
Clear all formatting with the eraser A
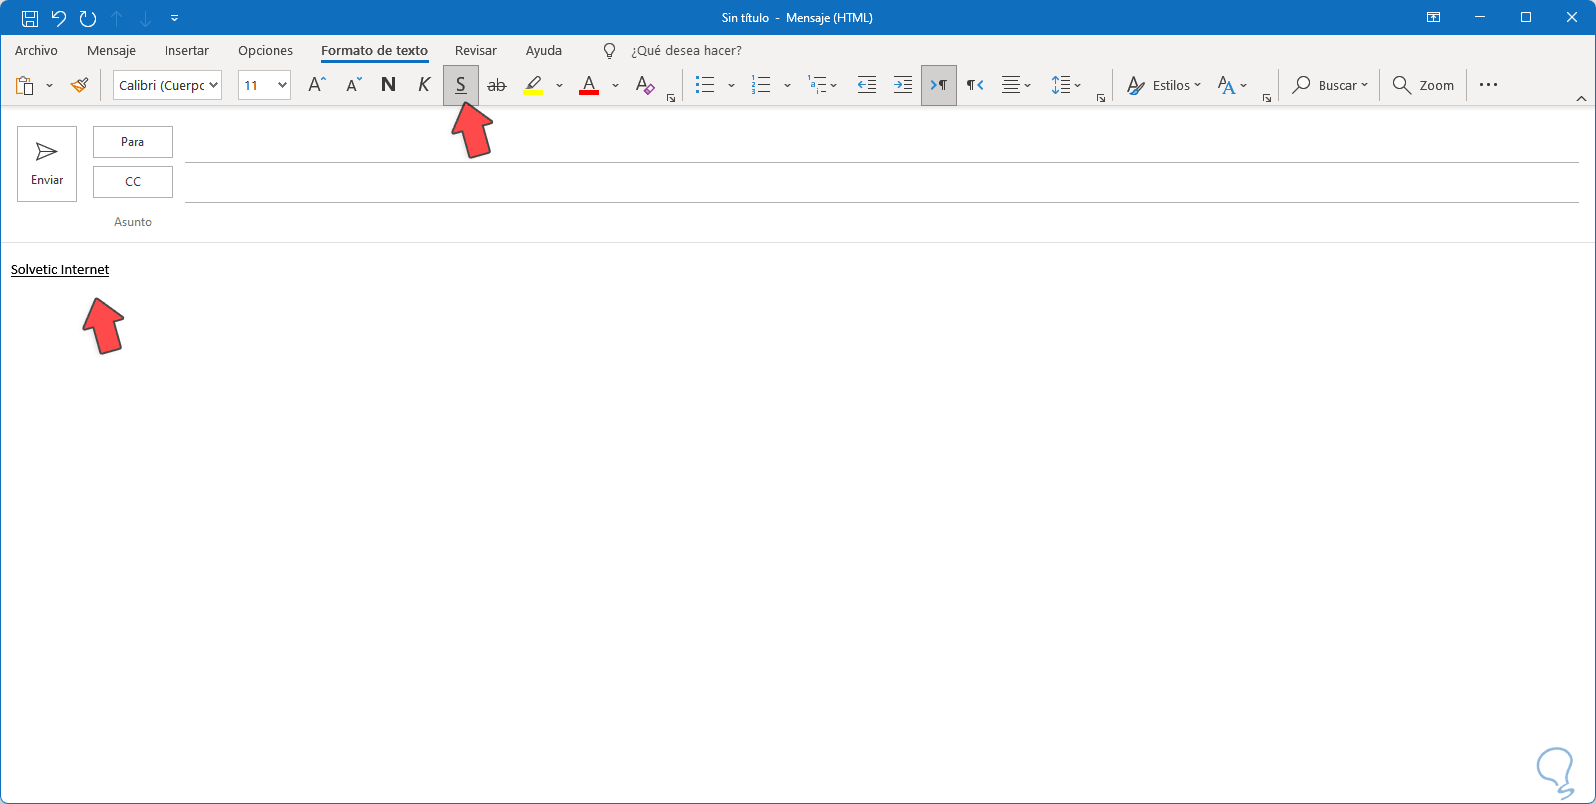(x=645, y=85)
